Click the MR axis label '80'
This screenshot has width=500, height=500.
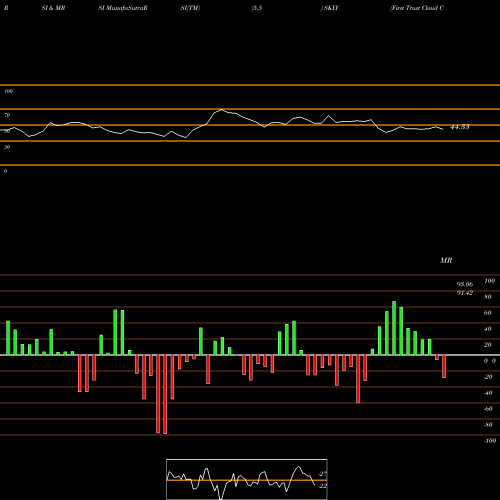(488, 297)
